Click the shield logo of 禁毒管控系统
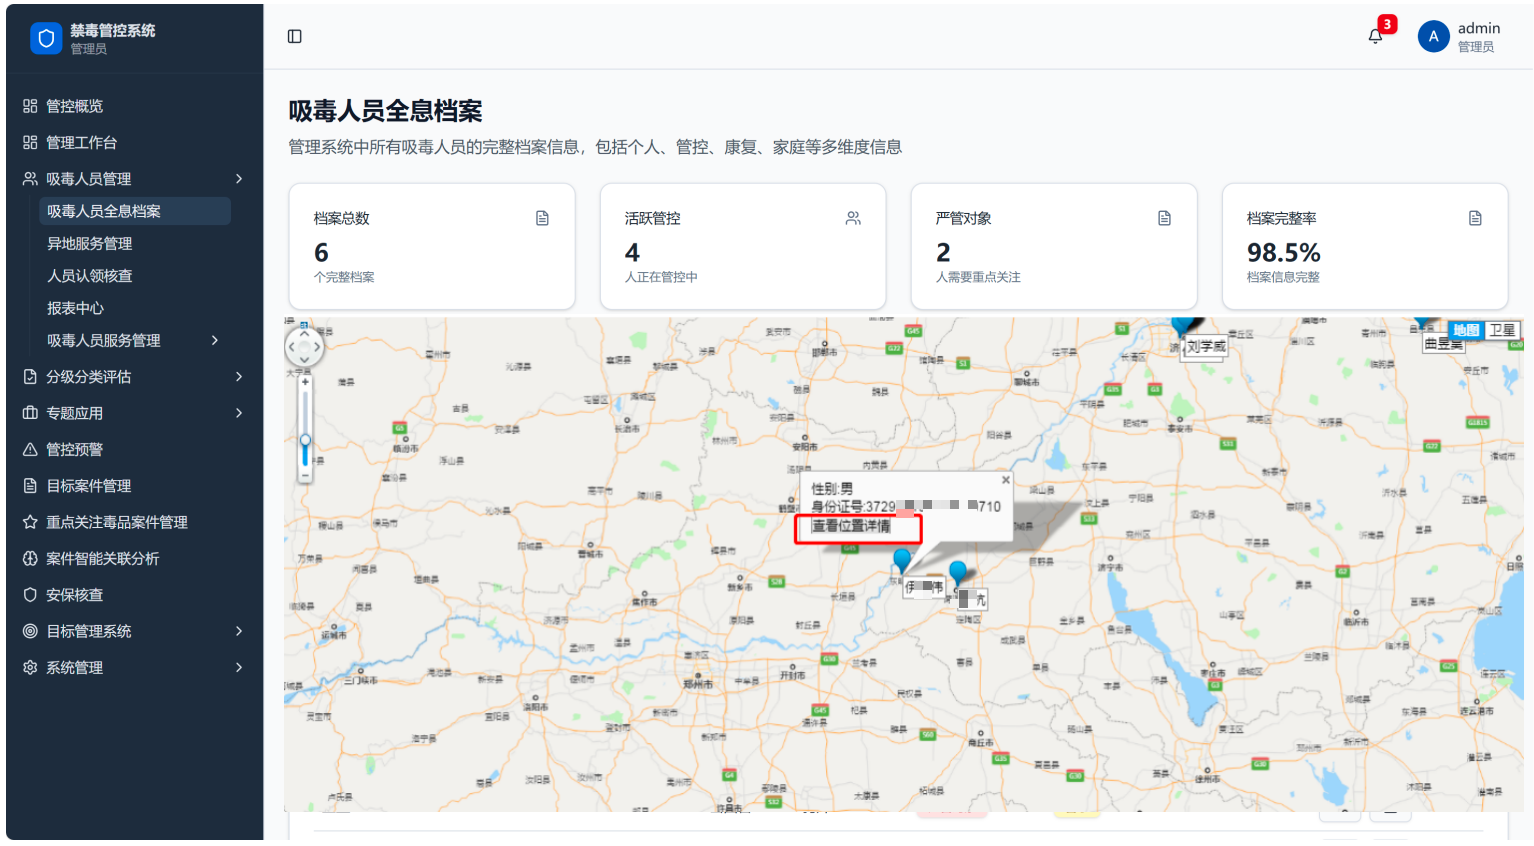 coord(46,38)
